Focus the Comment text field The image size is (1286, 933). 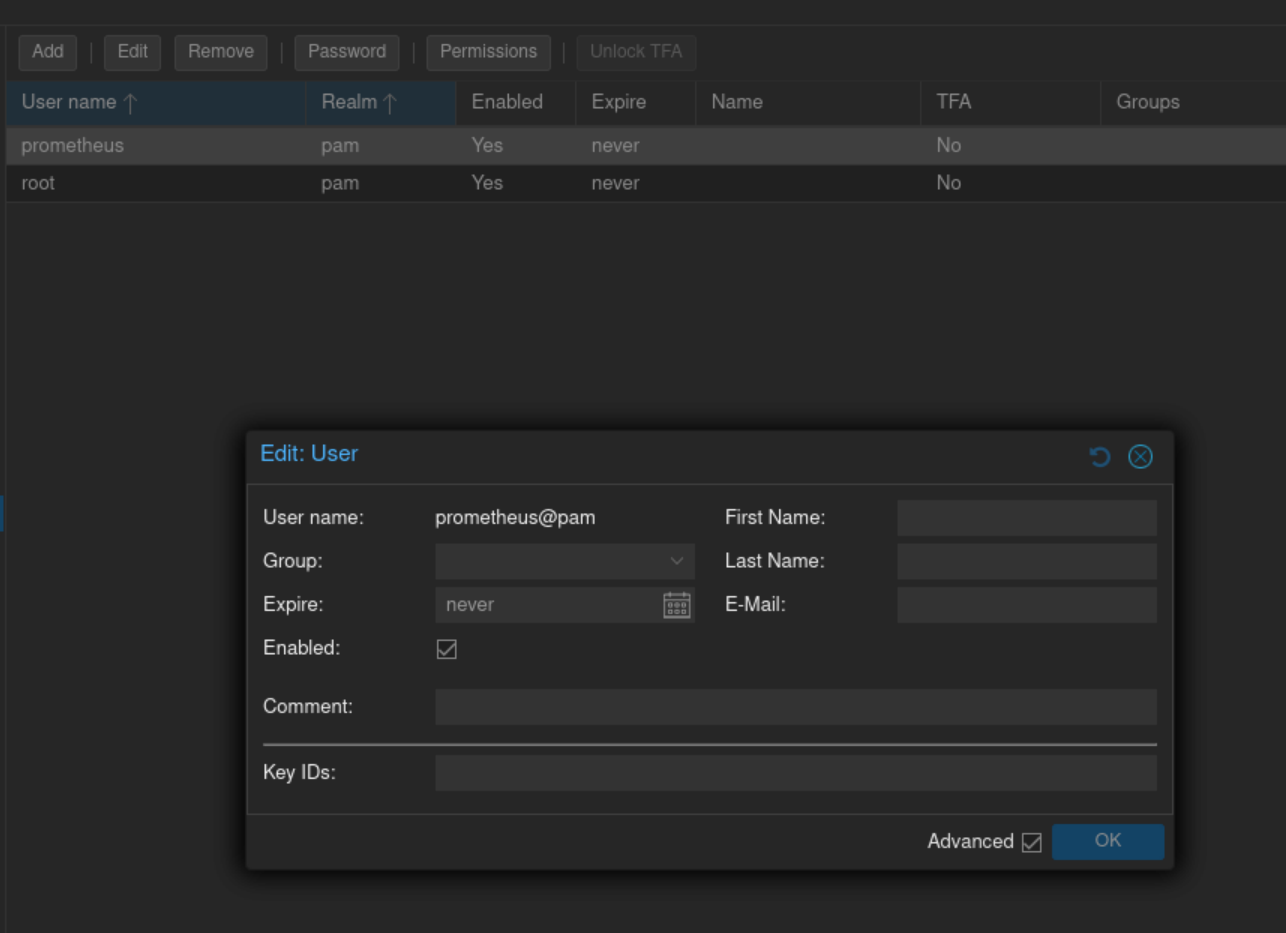[795, 706]
